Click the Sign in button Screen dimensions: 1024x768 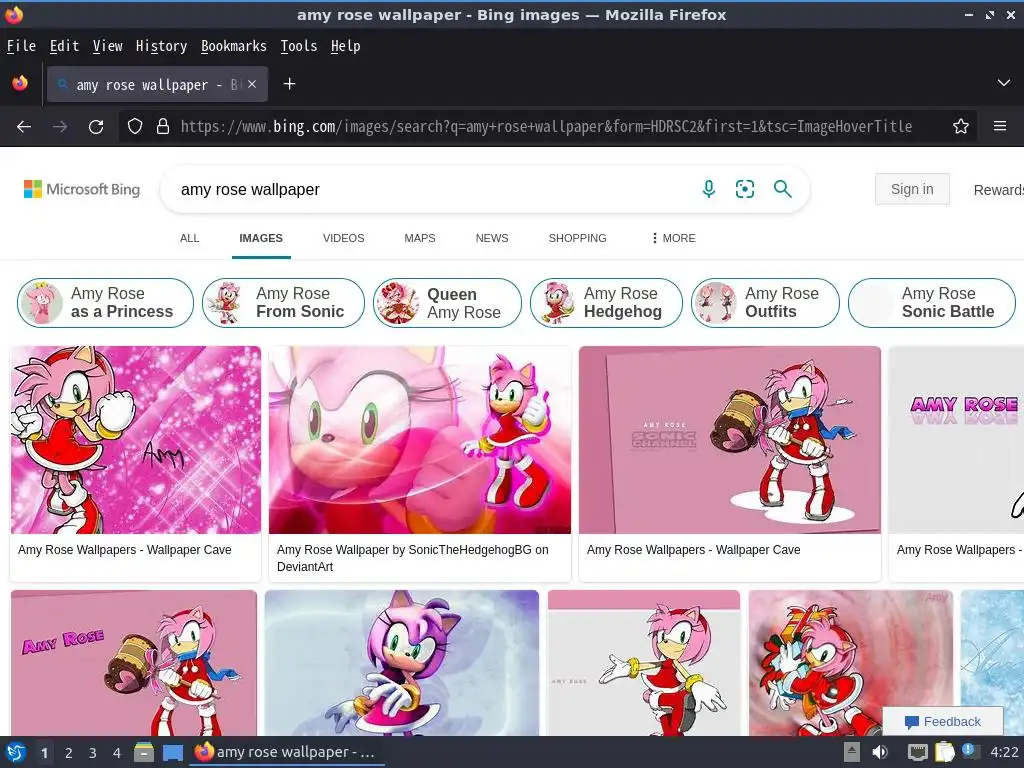click(x=912, y=189)
